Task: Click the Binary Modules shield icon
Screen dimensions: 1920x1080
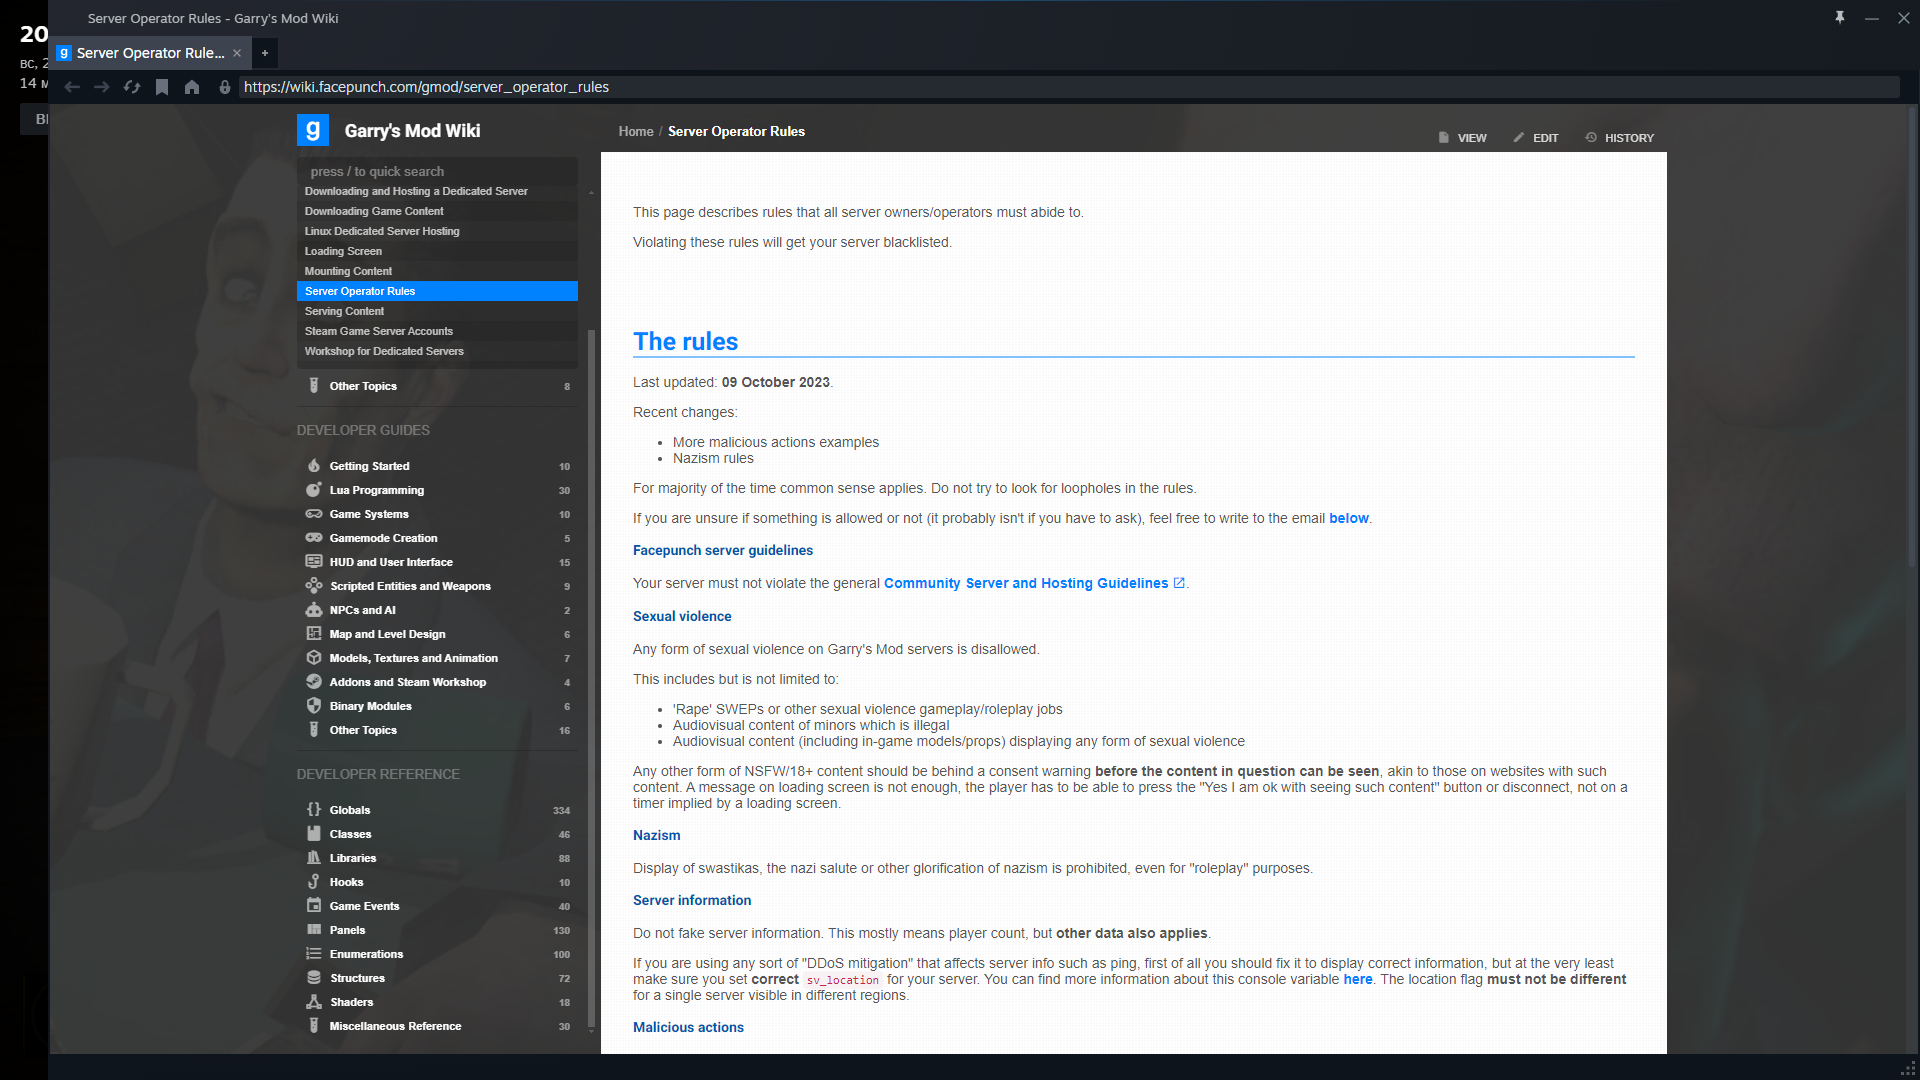Action: tap(314, 706)
